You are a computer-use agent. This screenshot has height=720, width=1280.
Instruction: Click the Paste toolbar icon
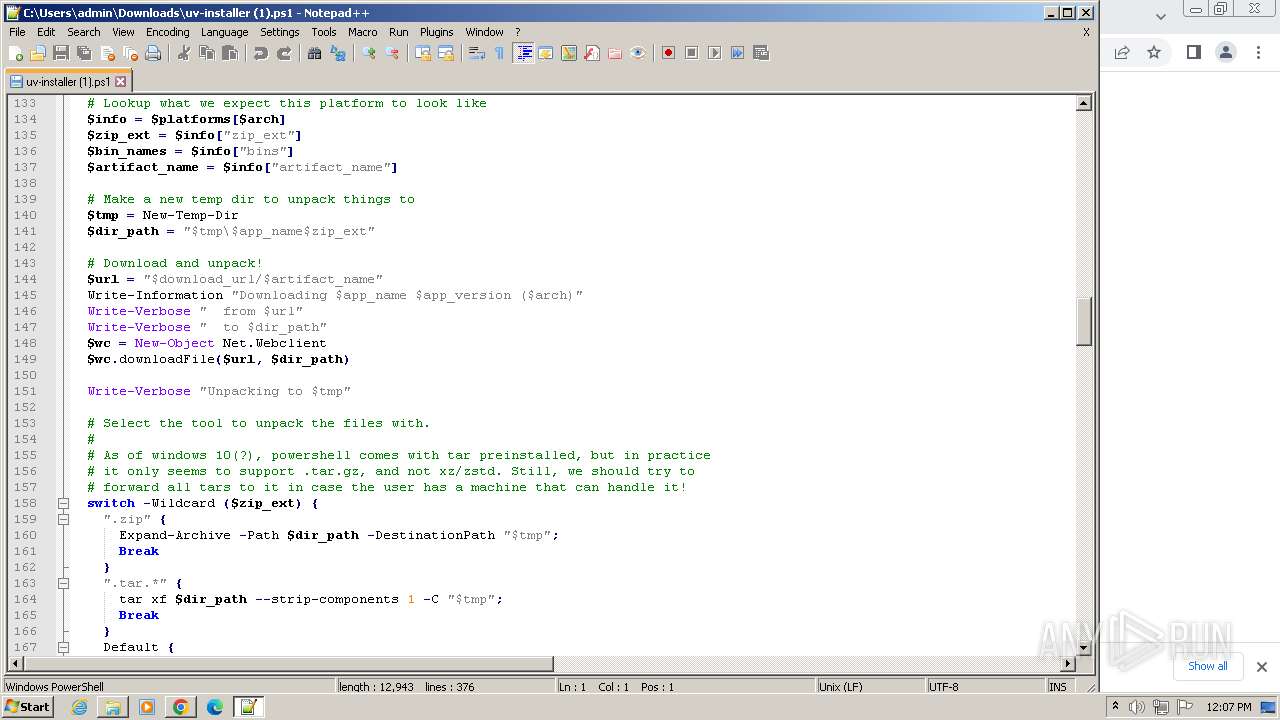click(x=230, y=53)
